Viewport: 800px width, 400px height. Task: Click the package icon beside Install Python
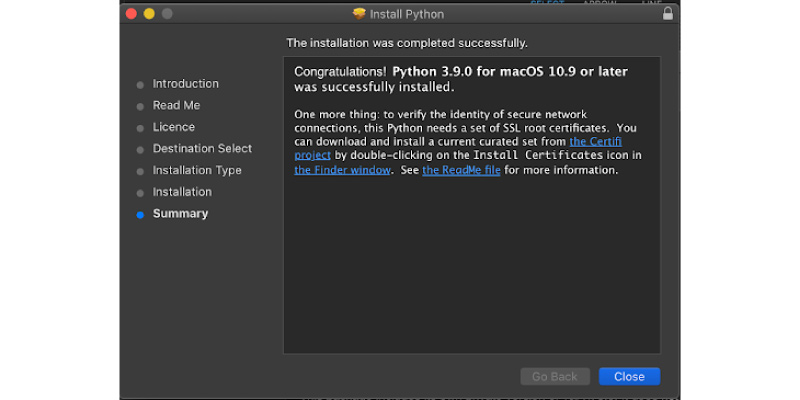[x=359, y=14]
